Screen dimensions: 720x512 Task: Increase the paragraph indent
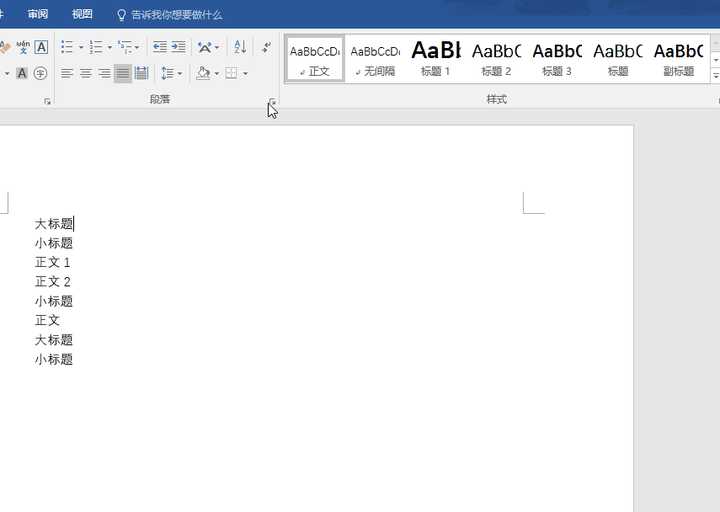click(179, 47)
